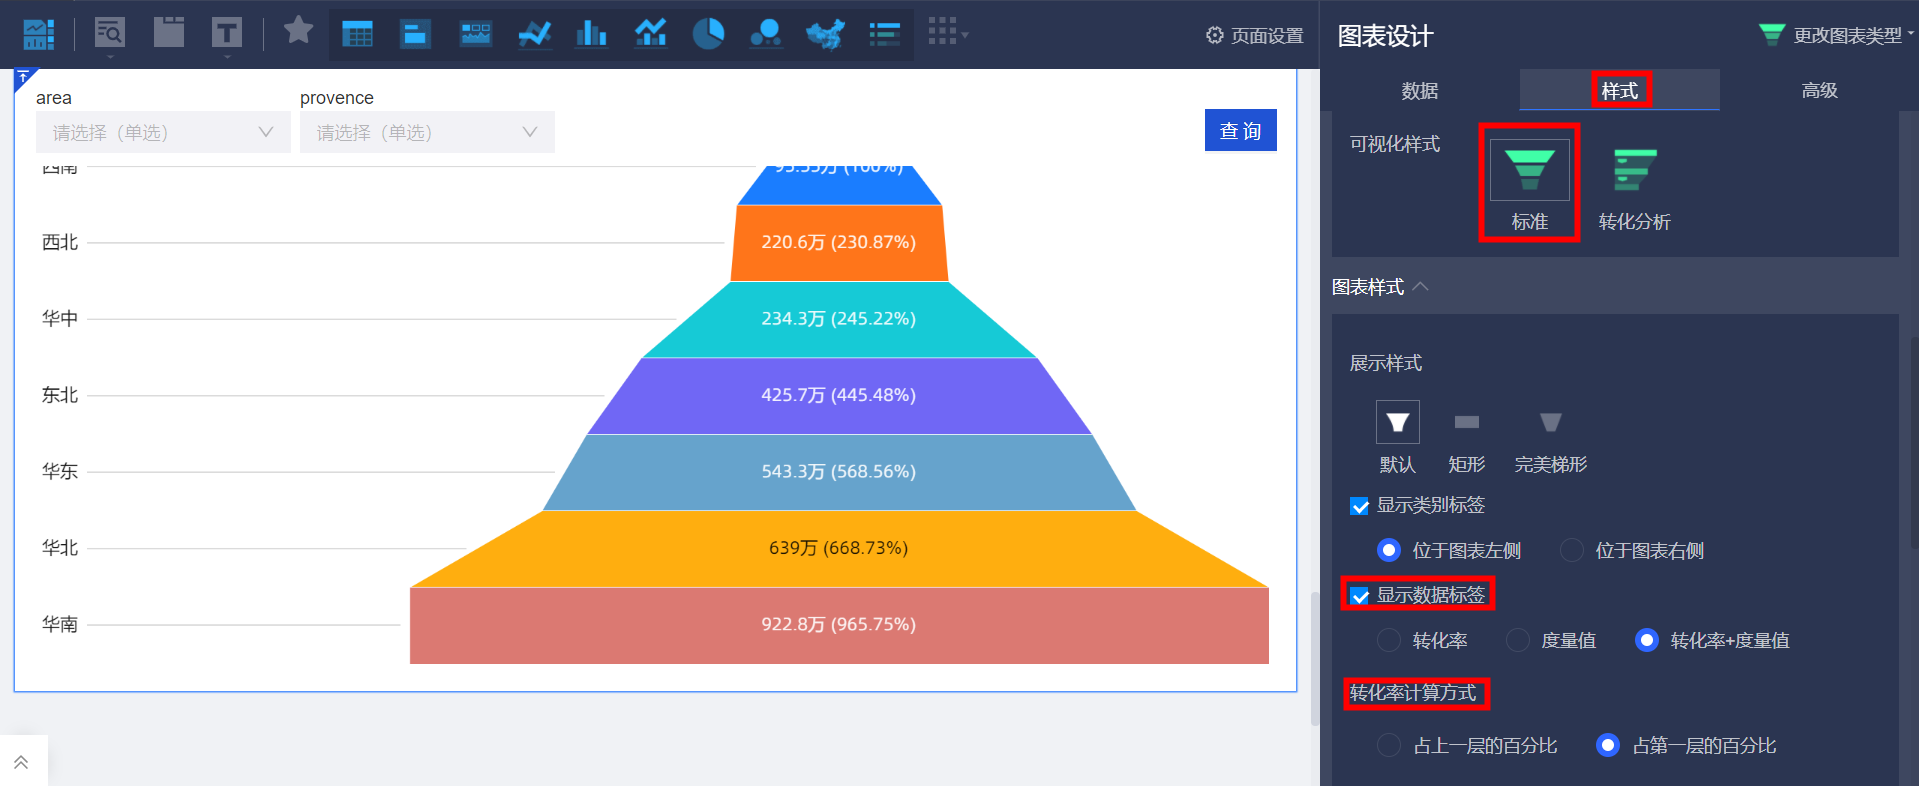Screen dimensions: 1919x786
Task: Click the text component T icon
Action: pyautogui.click(x=227, y=34)
